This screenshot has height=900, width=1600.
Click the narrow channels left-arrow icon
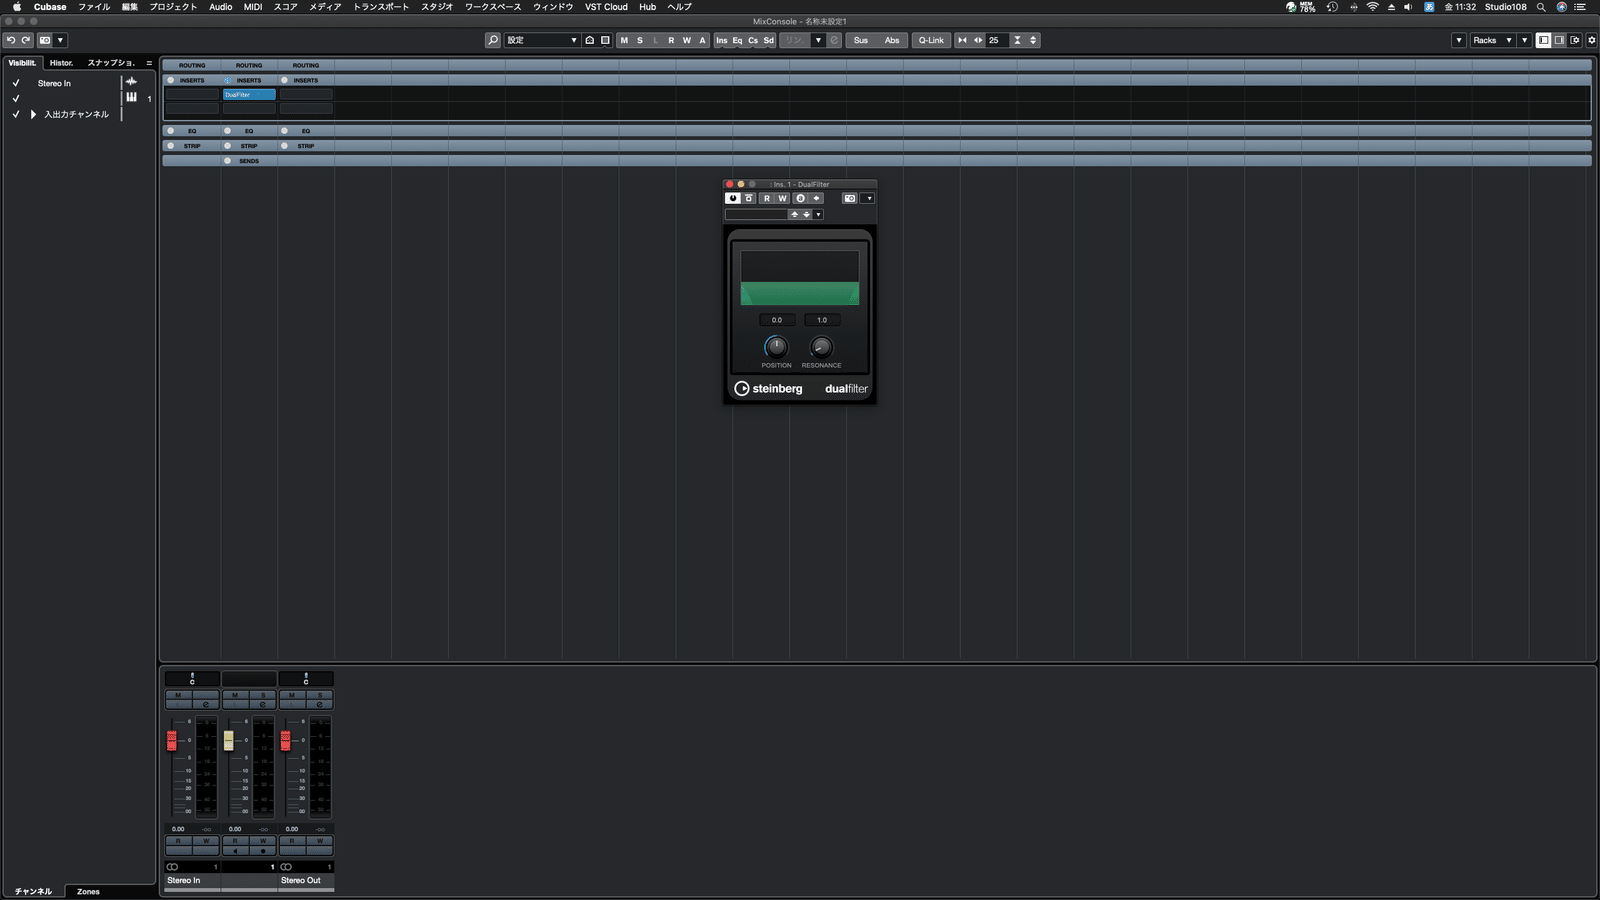(962, 40)
